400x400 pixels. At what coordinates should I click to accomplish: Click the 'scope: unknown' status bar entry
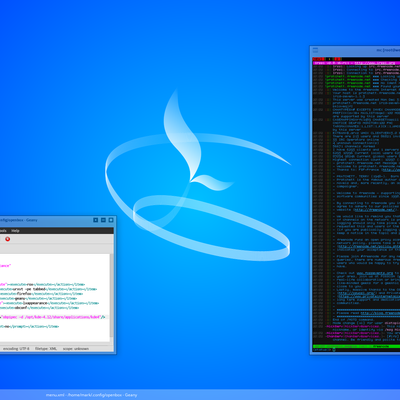[x=76, y=349]
